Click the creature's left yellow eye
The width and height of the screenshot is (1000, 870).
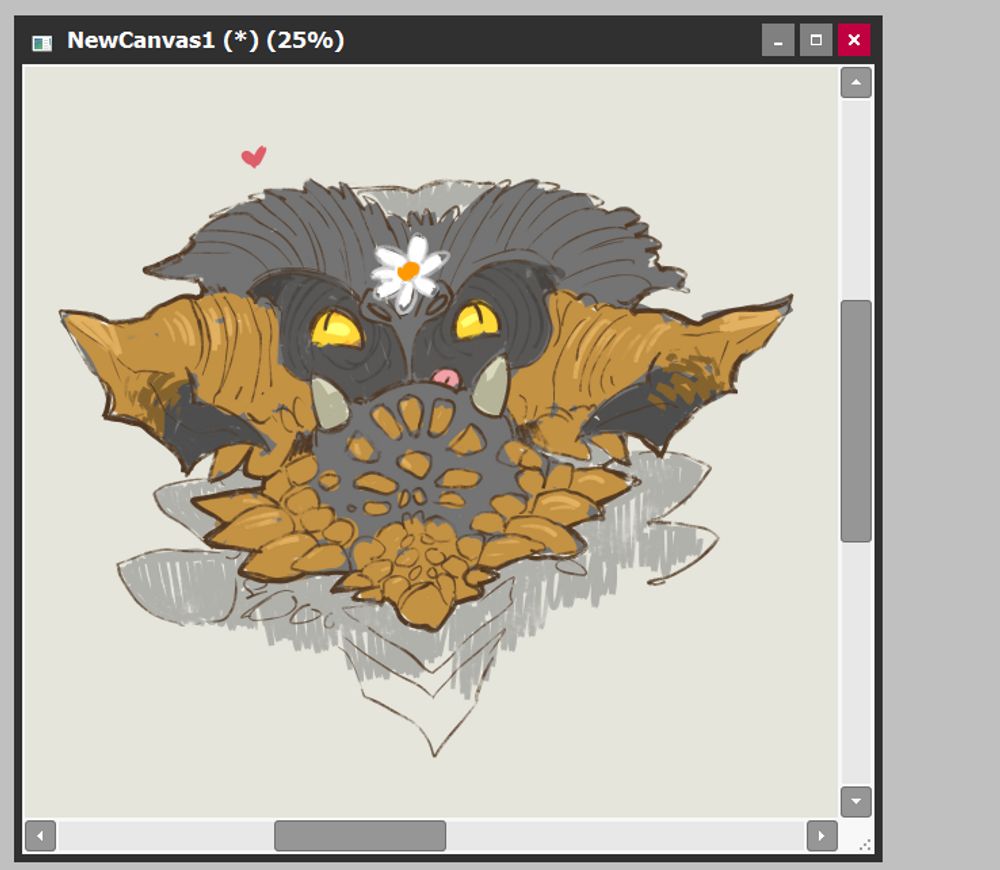click(336, 328)
